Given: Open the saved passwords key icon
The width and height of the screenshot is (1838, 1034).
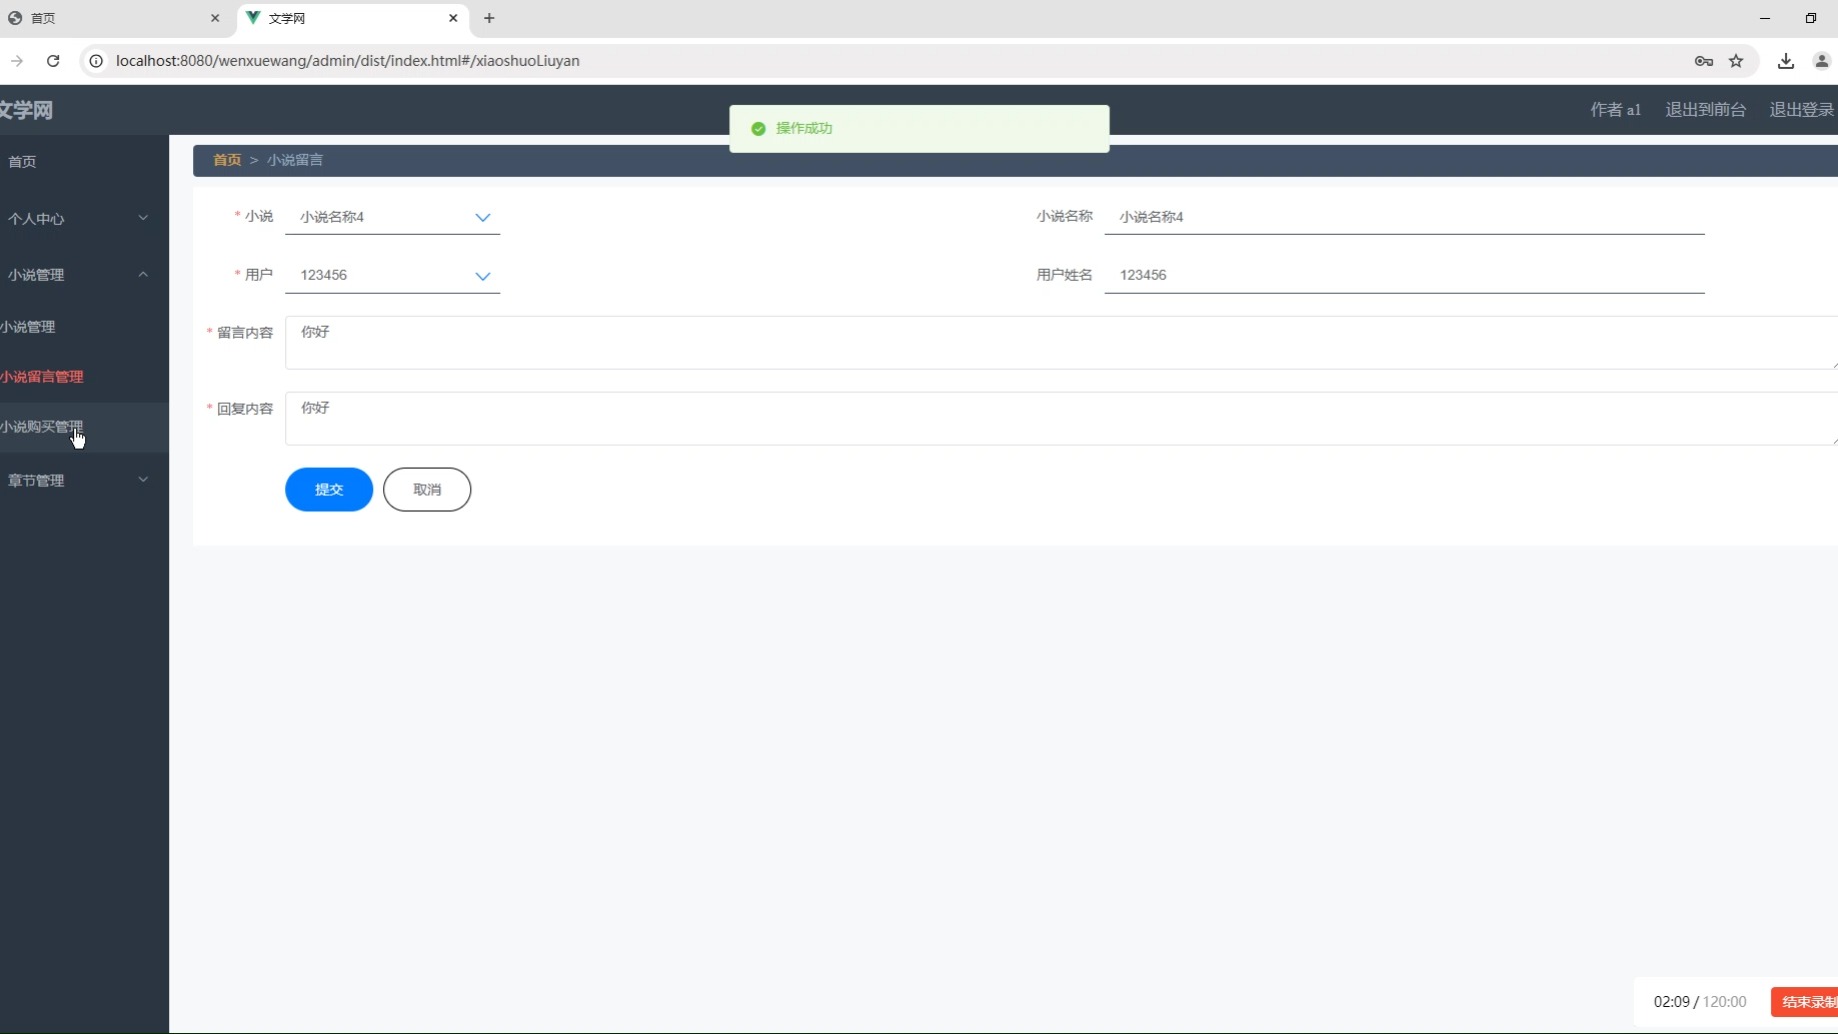Looking at the screenshot, I should click(1704, 61).
